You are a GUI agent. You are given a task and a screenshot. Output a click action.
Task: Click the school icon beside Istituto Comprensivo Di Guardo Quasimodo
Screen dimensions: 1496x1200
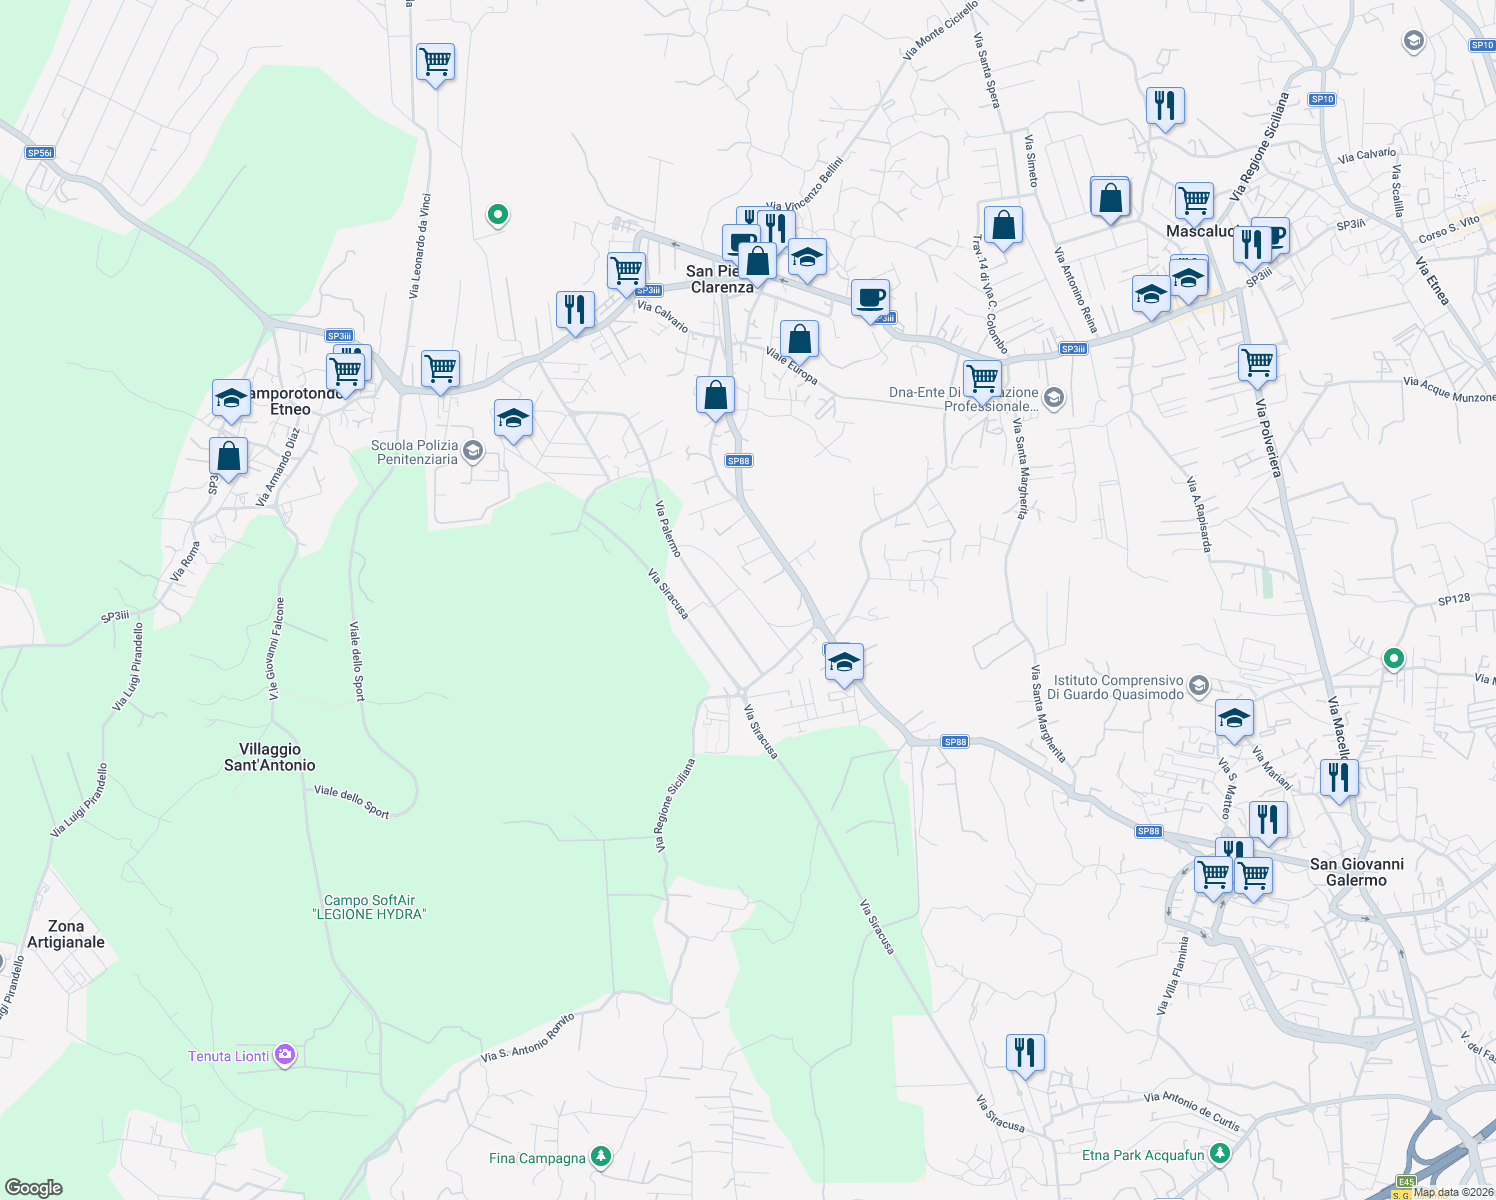pyautogui.click(x=1199, y=684)
